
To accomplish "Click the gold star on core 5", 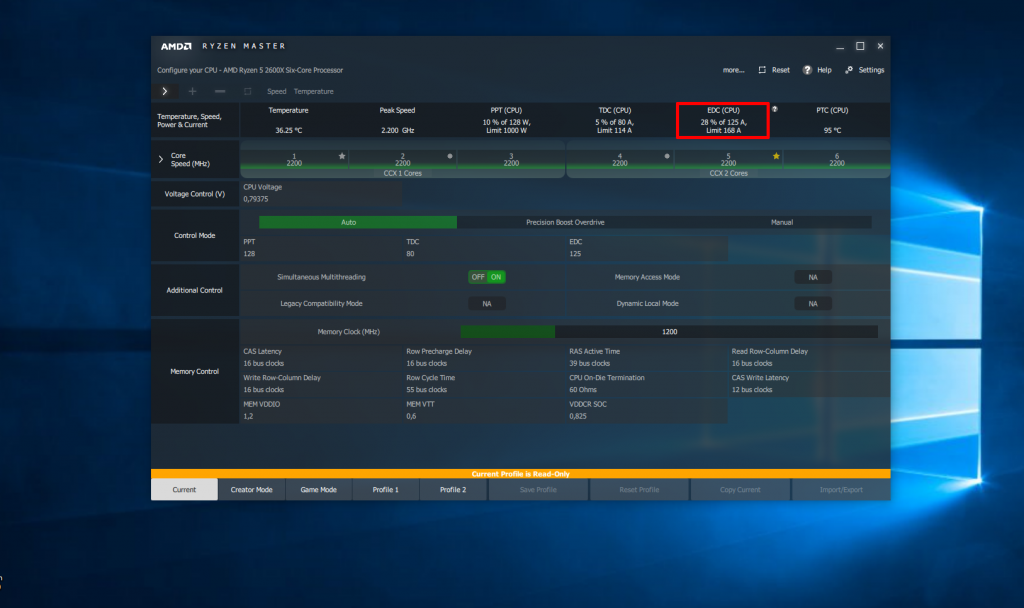I will 776,156.
